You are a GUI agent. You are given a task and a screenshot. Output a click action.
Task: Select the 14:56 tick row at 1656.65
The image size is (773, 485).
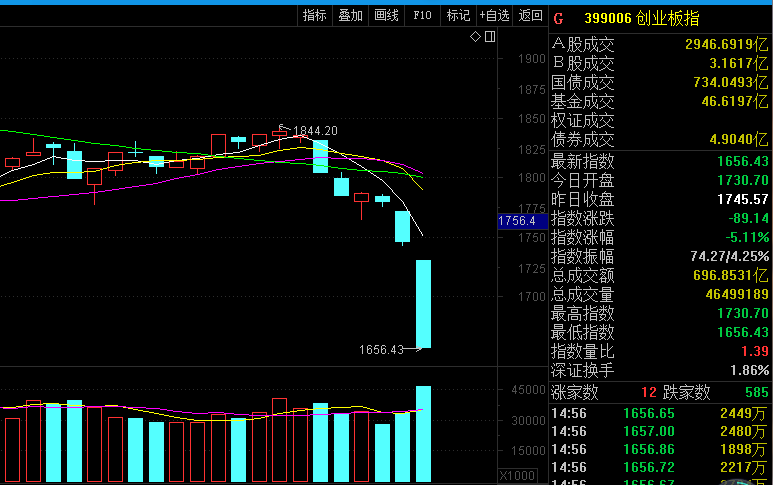[x=660, y=413]
